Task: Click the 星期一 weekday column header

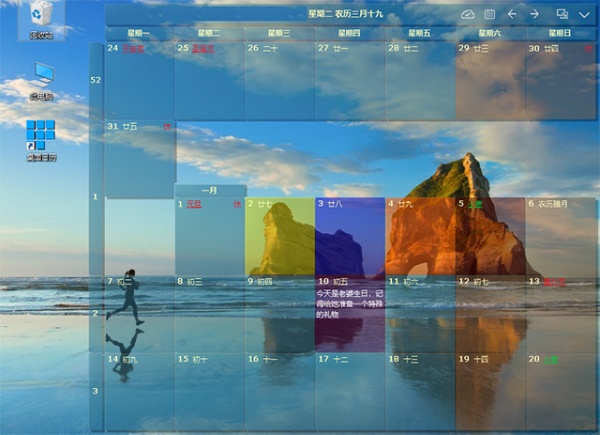Action: pos(139,33)
